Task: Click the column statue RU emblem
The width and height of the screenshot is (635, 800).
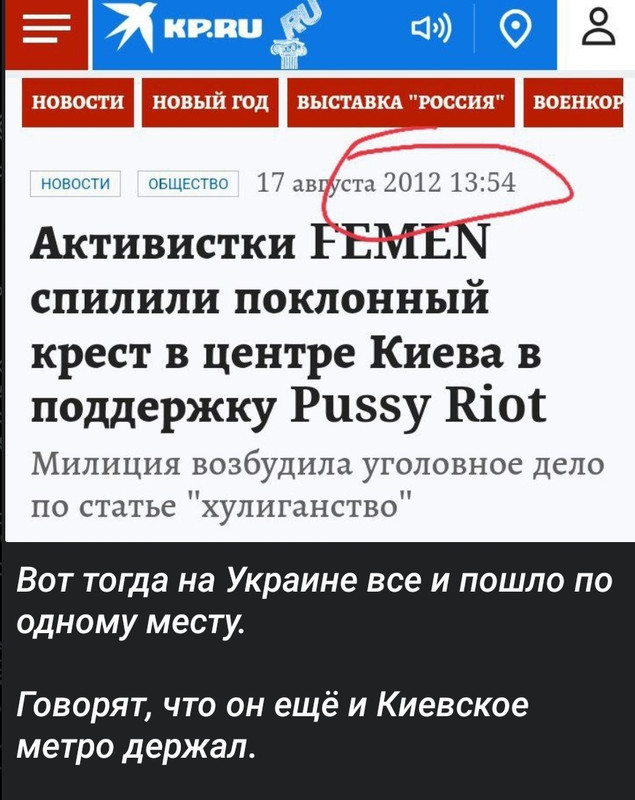Action: click(296, 36)
